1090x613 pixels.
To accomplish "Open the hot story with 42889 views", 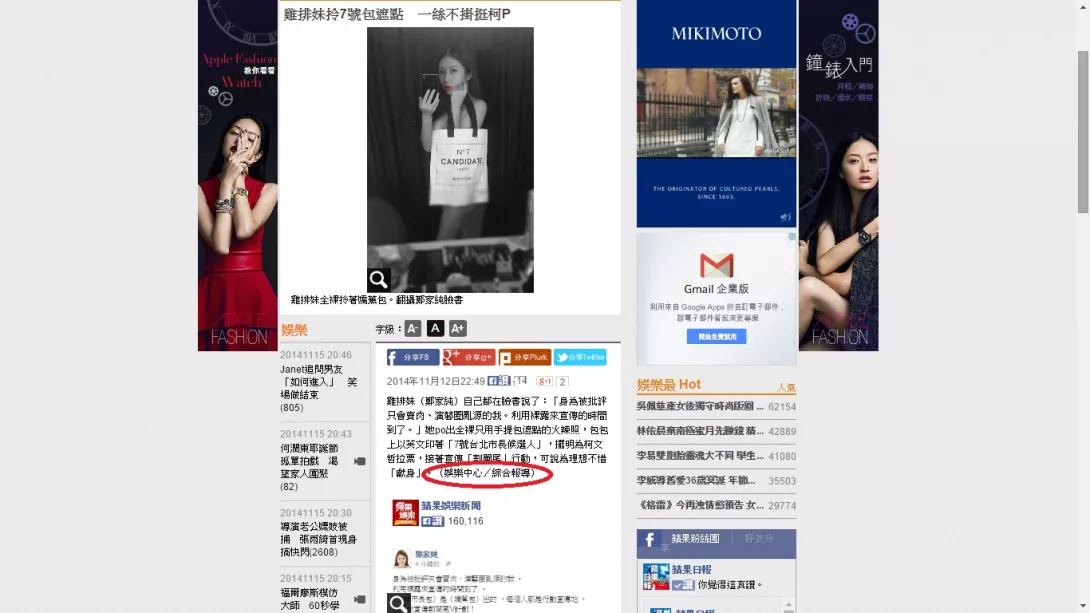I will click(x=700, y=431).
